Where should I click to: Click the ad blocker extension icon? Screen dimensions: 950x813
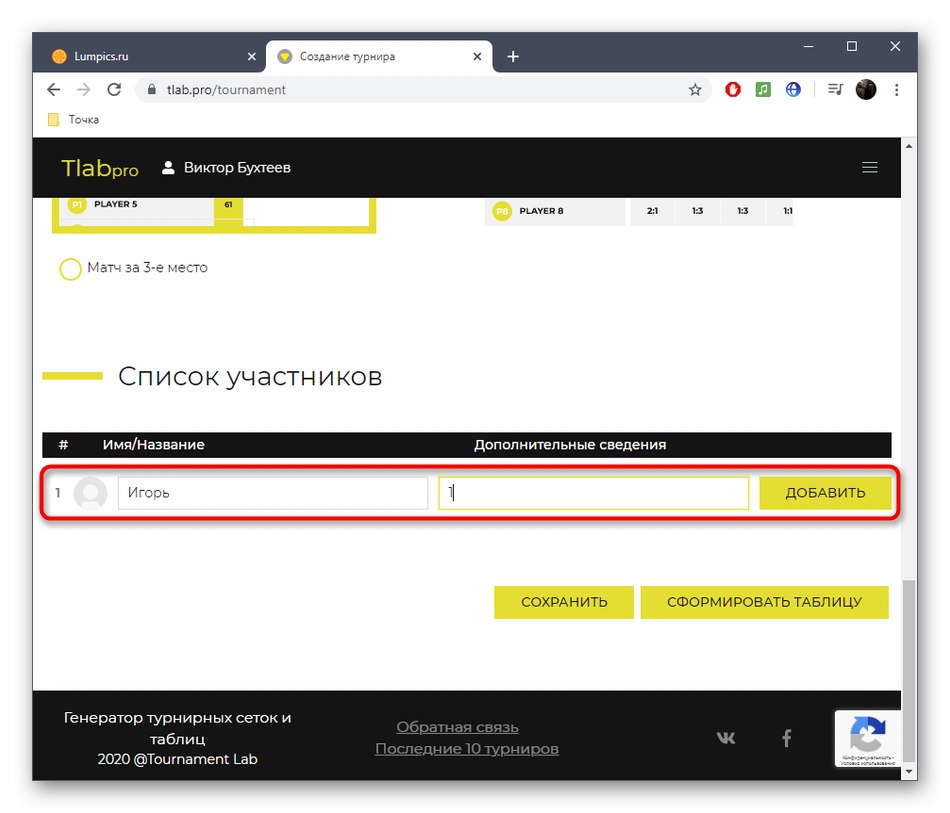point(733,89)
